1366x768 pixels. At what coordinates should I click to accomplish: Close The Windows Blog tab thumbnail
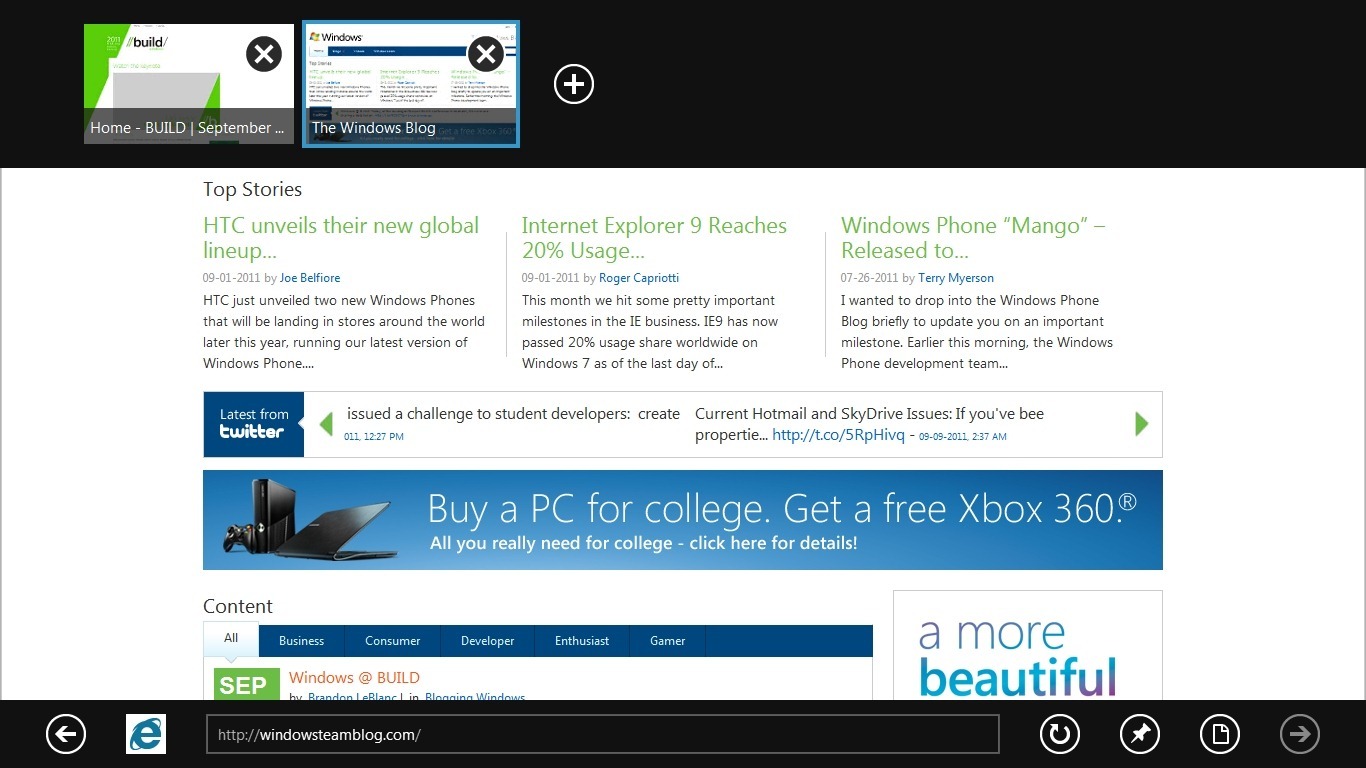tap(486, 53)
